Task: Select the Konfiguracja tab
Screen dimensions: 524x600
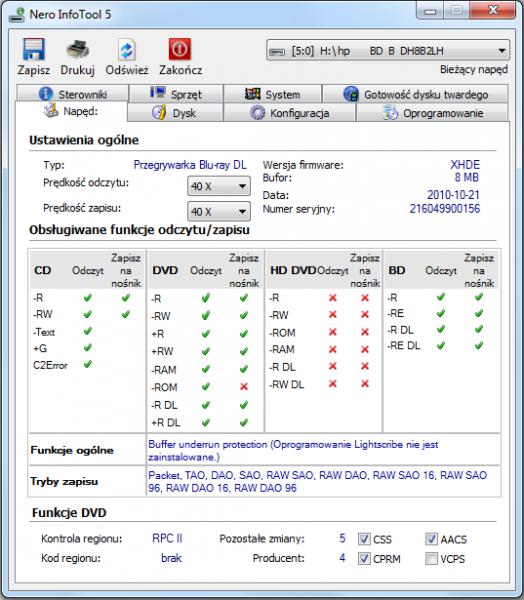Action: click(x=290, y=113)
